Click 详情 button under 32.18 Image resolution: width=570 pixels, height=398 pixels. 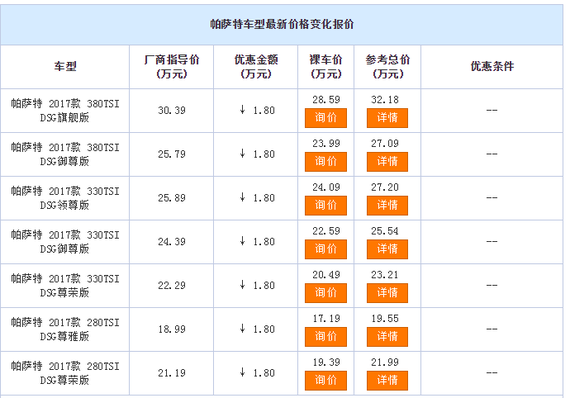coord(387,118)
